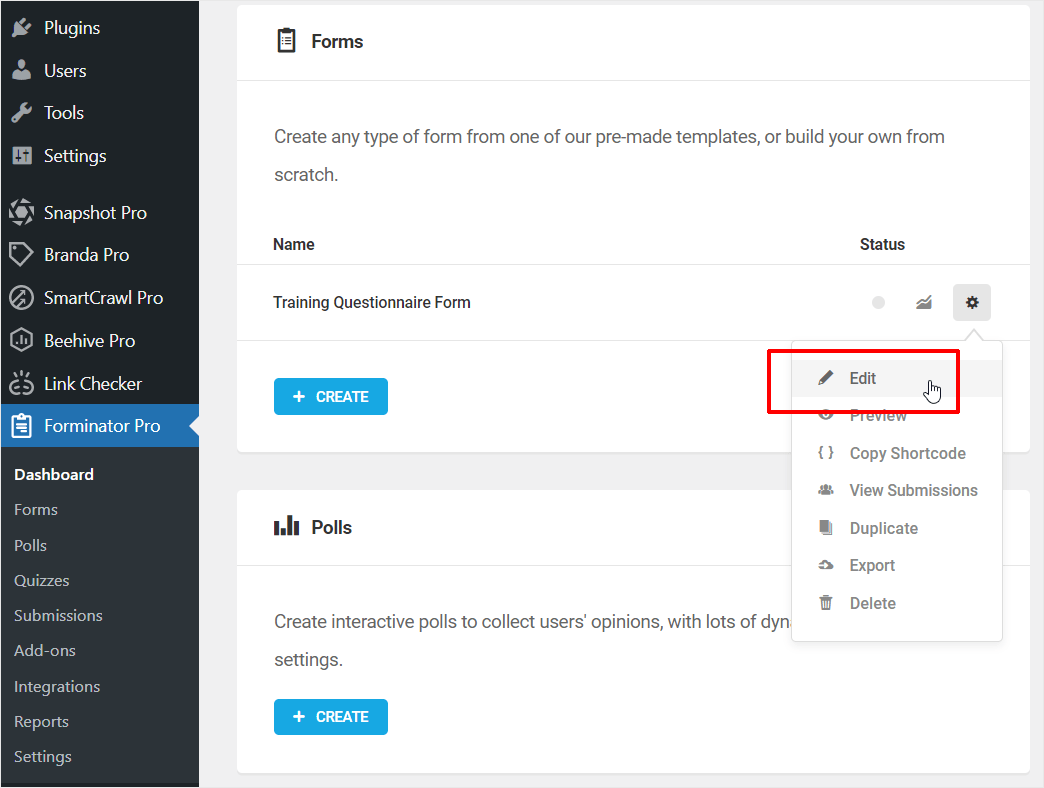Create a new poll with CREATE button
1044x788 pixels.
point(331,717)
